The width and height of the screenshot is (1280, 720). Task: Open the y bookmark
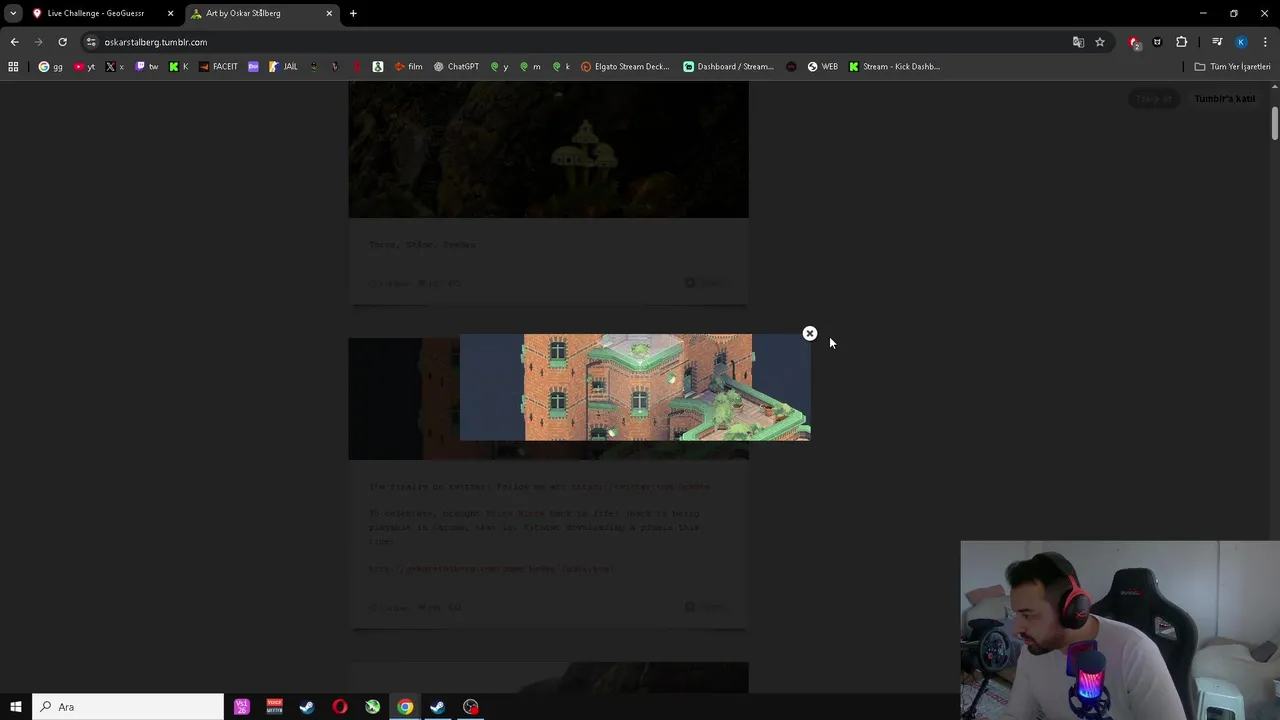(499, 67)
